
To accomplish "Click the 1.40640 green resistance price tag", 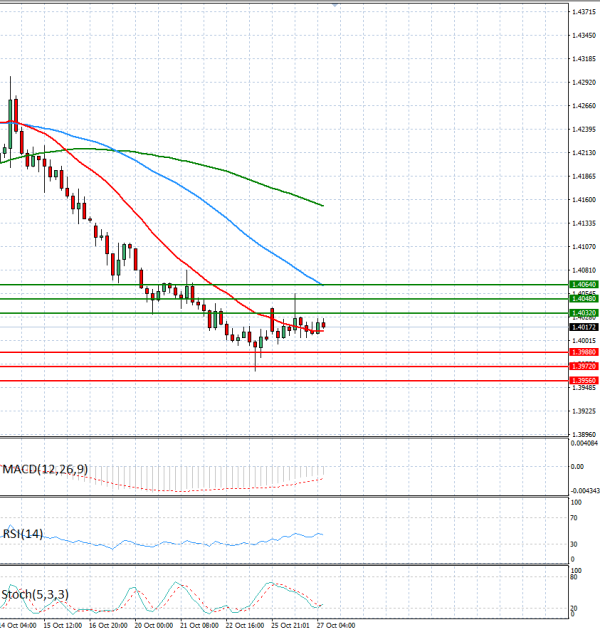I will (x=584, y=285).
